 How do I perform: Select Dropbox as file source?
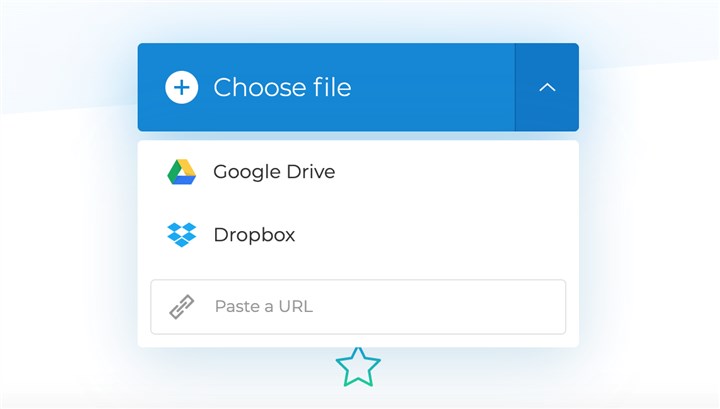pos(358,235)
